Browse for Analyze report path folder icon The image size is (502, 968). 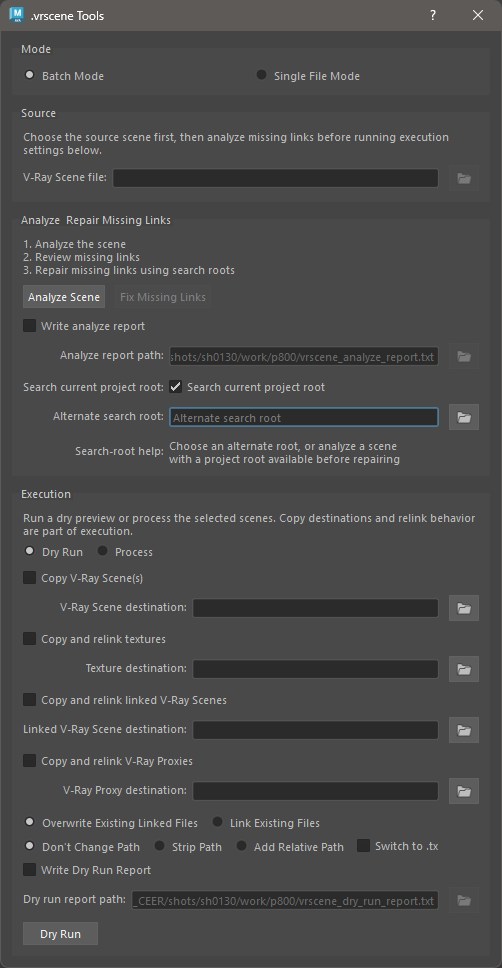tap(464, 356)
